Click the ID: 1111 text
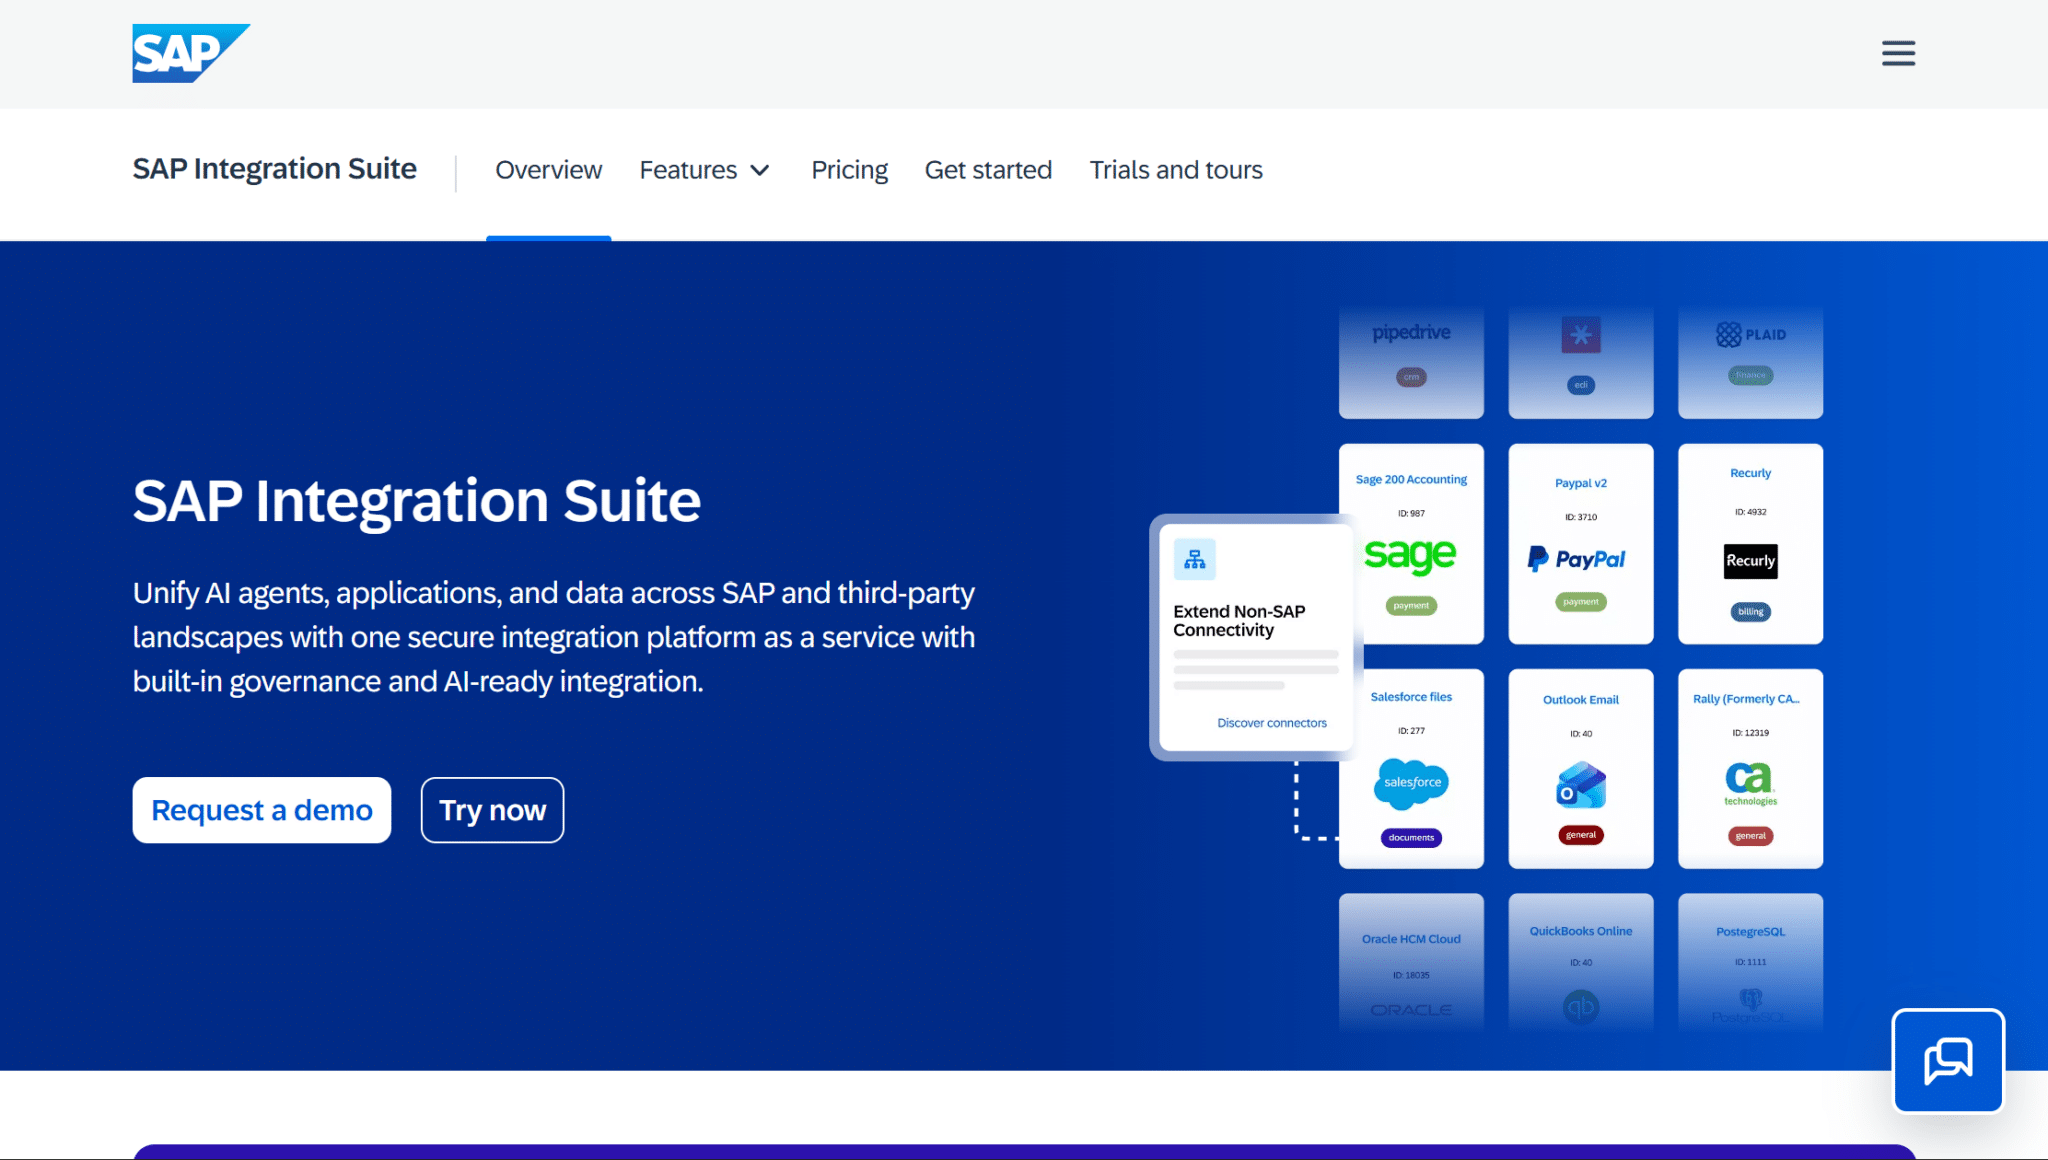Screen dimensions: 2048x1160 pyautogui.click(x=1750, y=962)
